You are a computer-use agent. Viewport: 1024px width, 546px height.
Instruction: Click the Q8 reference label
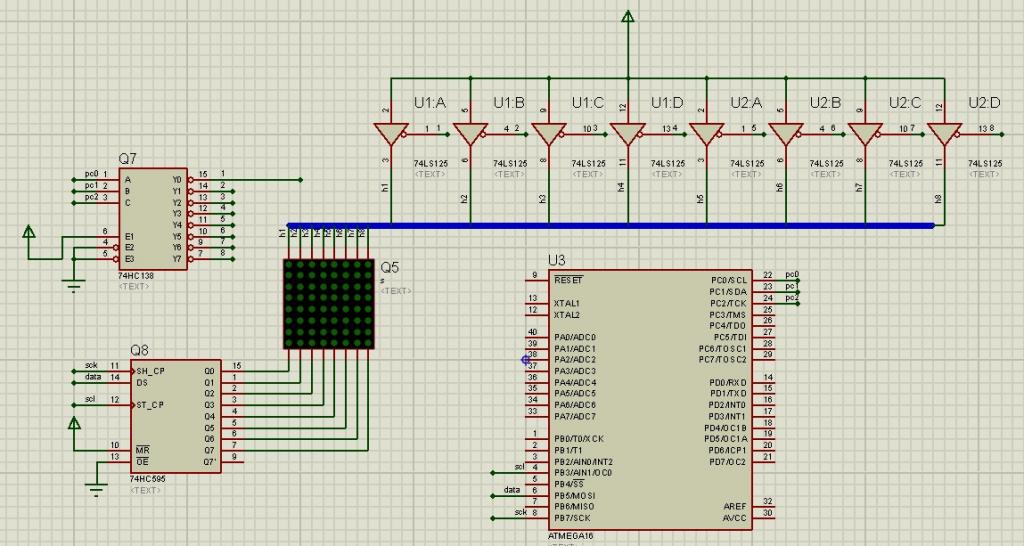pyautogui.click(x=139, y=351)
